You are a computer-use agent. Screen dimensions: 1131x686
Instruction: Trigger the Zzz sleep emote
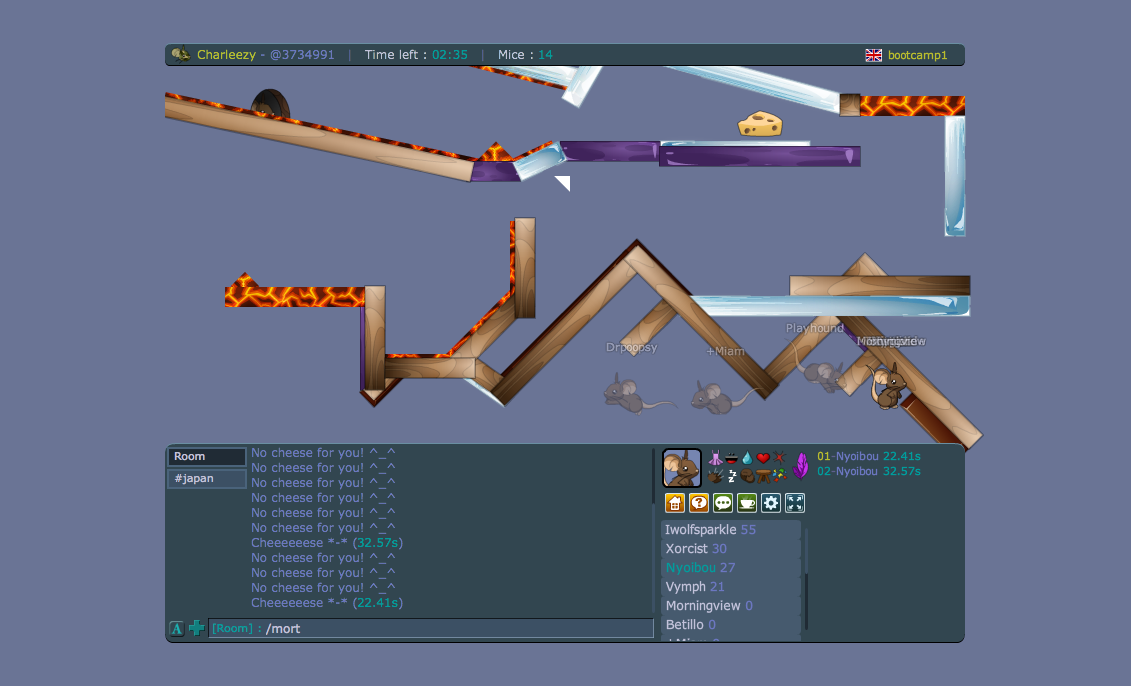(731, 475)
